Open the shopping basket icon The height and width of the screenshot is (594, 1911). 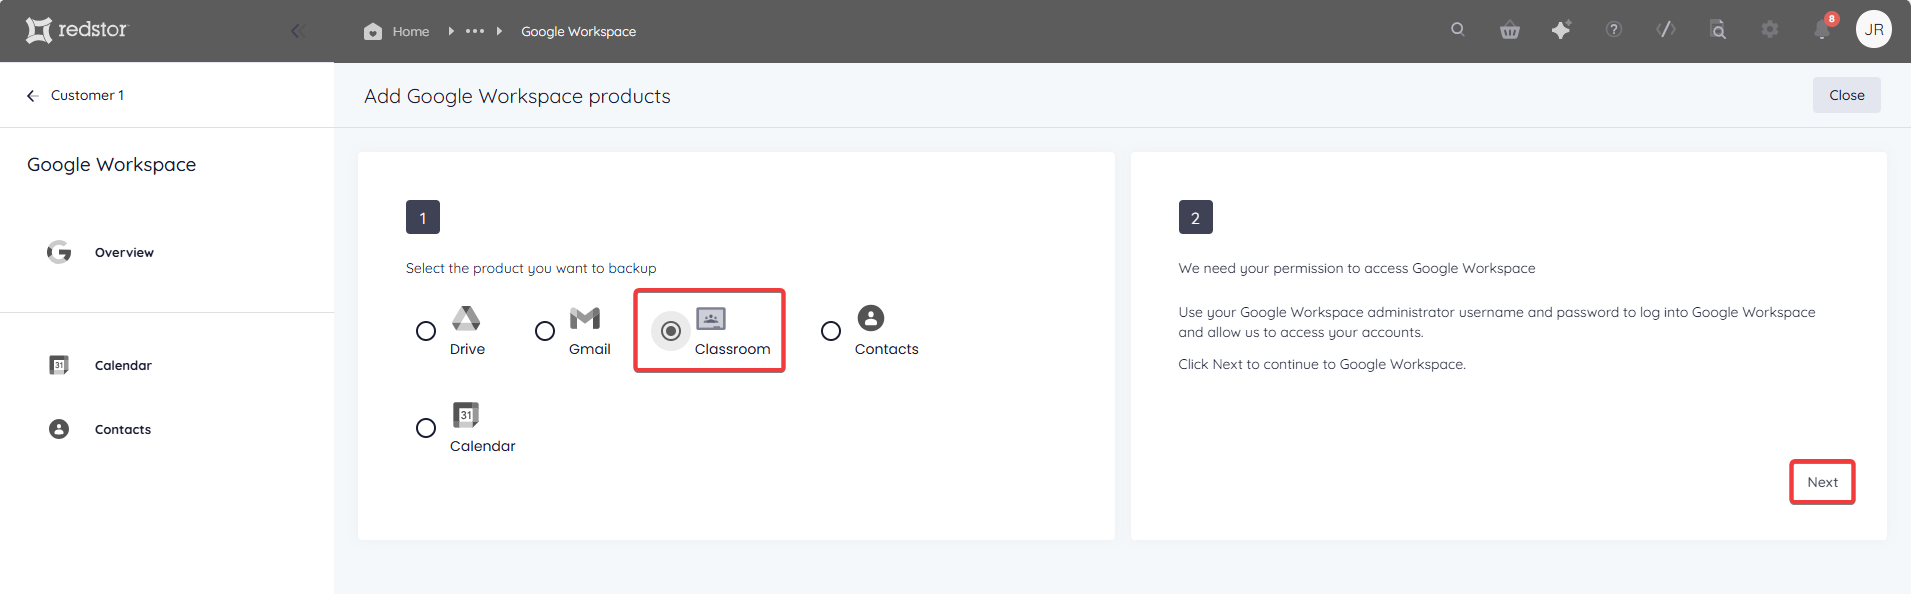click(x=1509, y=30)
